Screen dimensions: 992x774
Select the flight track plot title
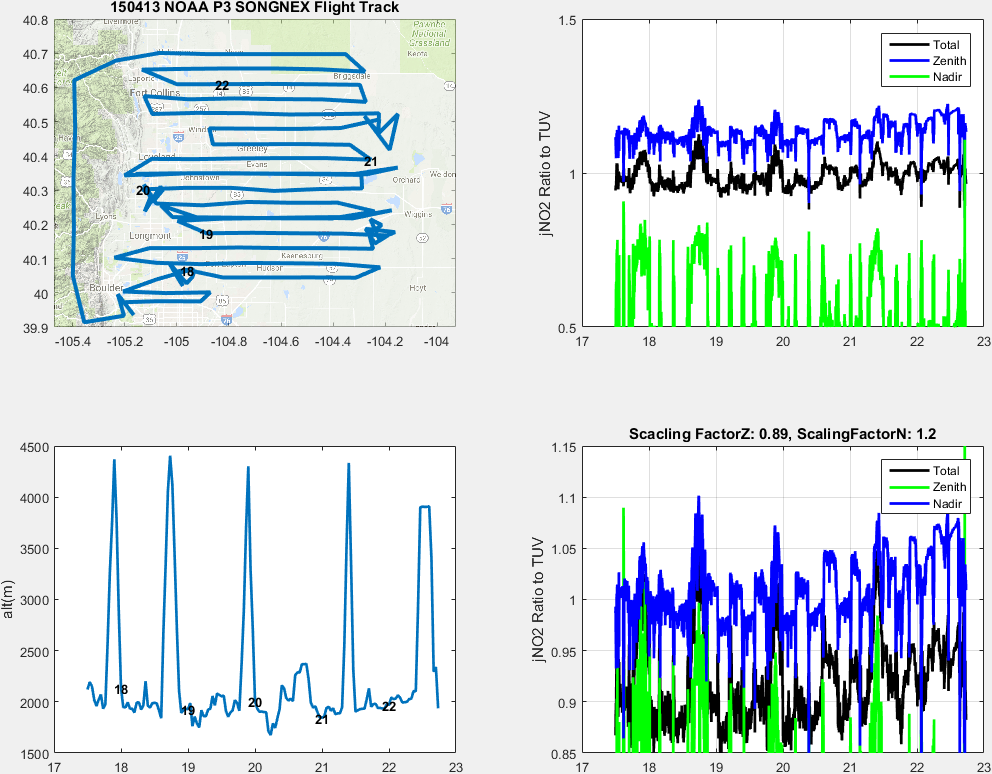[254, 8]
